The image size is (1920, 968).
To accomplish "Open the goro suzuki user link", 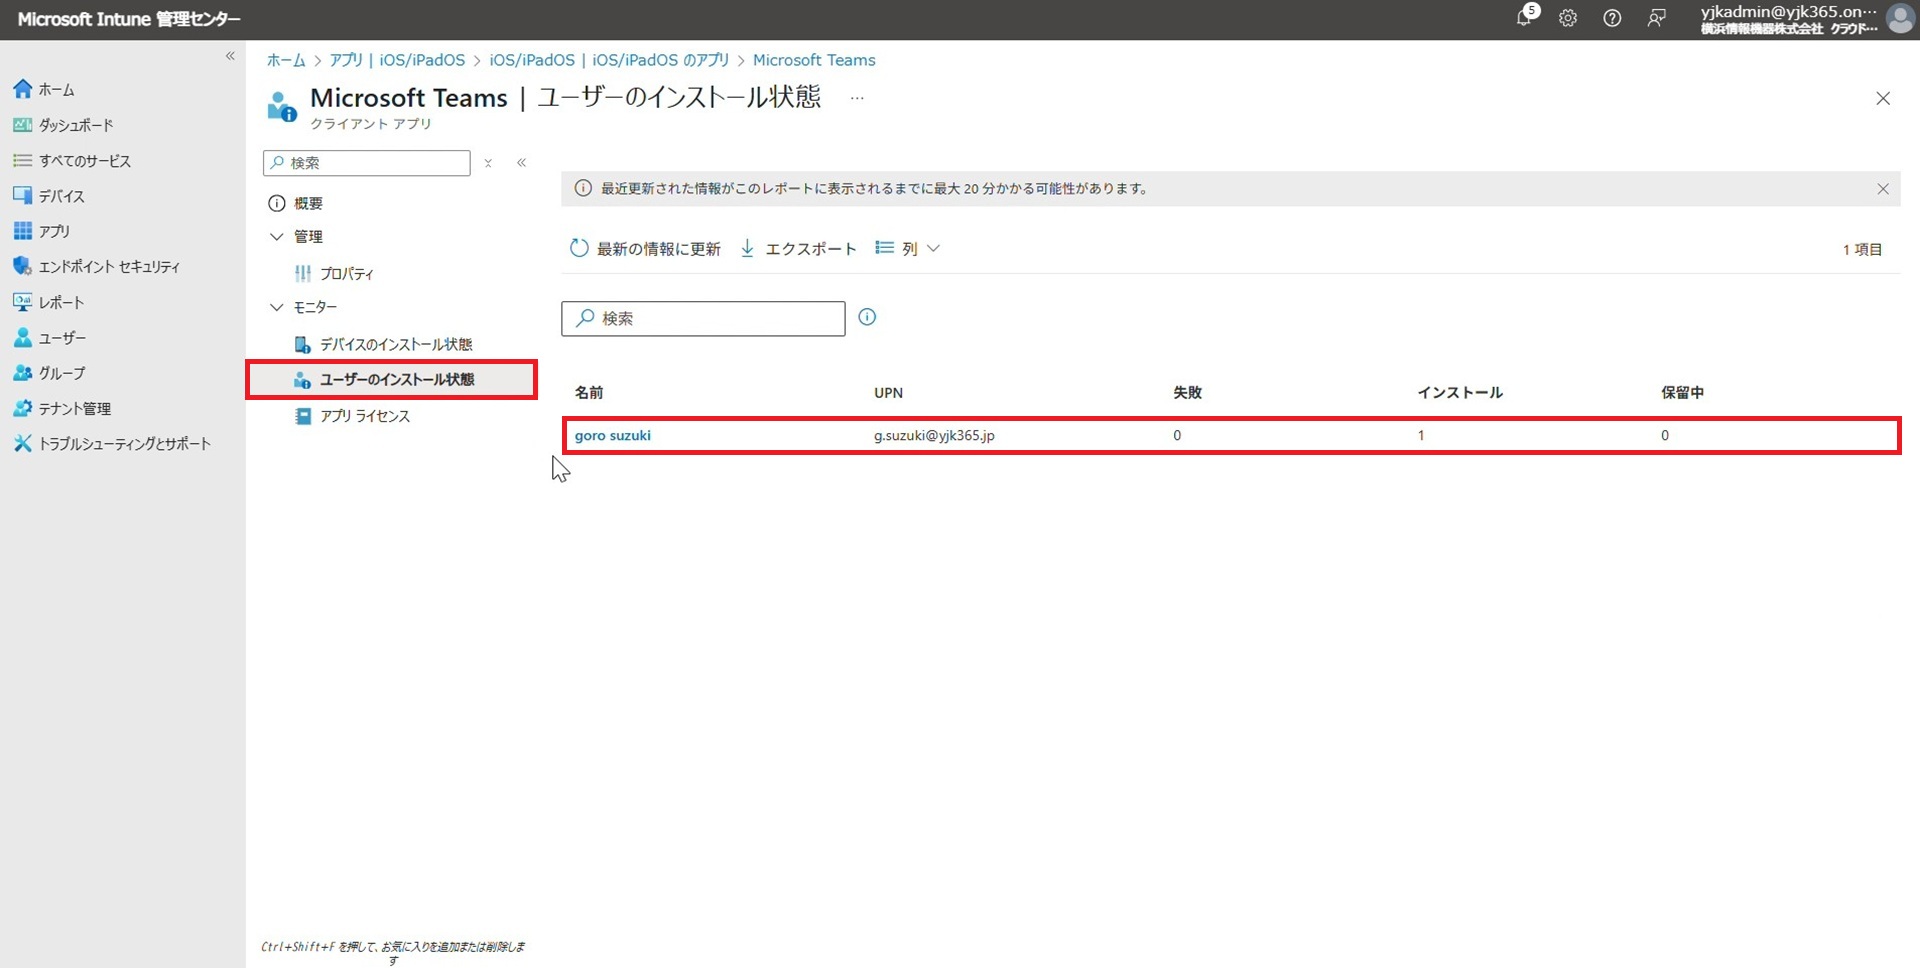I will 612,435.
